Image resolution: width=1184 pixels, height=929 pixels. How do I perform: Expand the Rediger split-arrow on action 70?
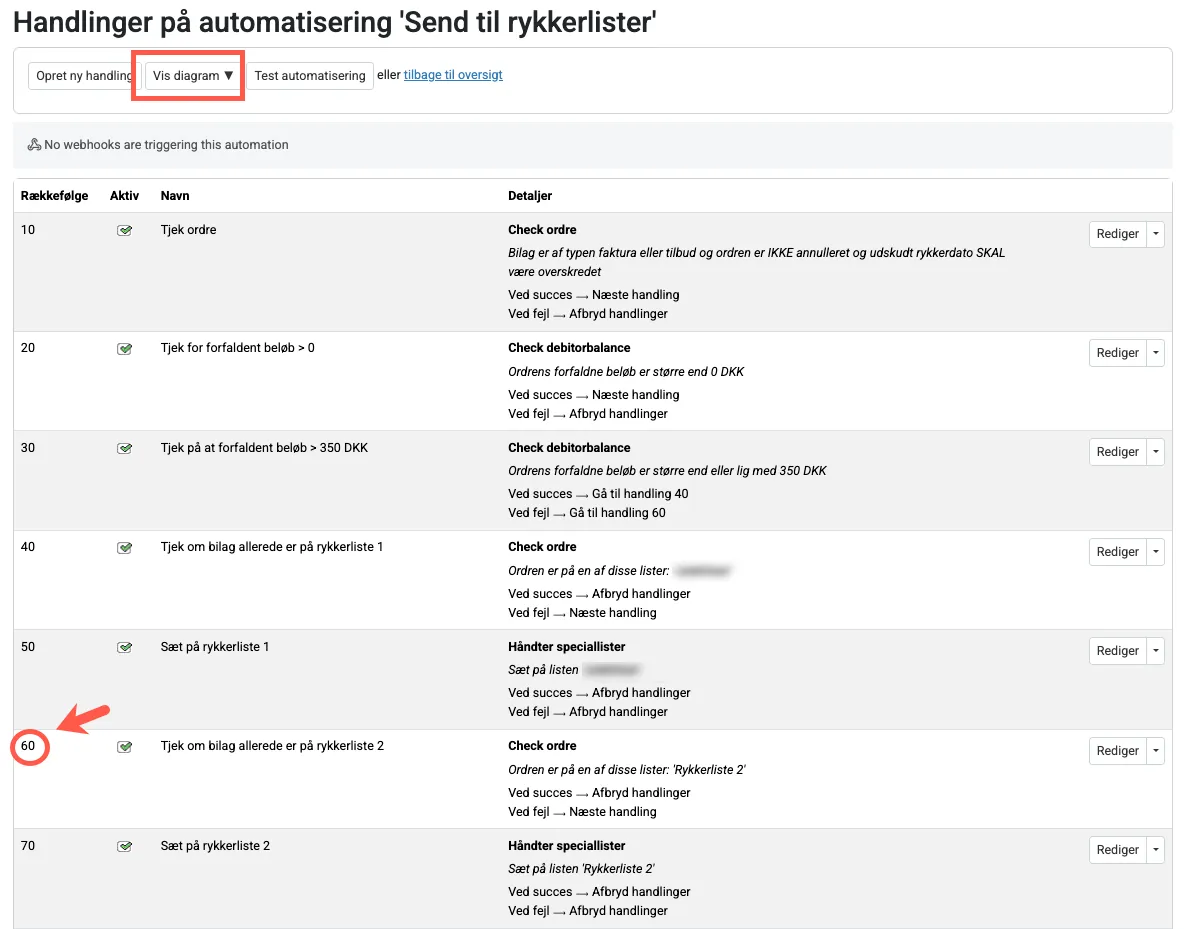[x=1155, y=849]
